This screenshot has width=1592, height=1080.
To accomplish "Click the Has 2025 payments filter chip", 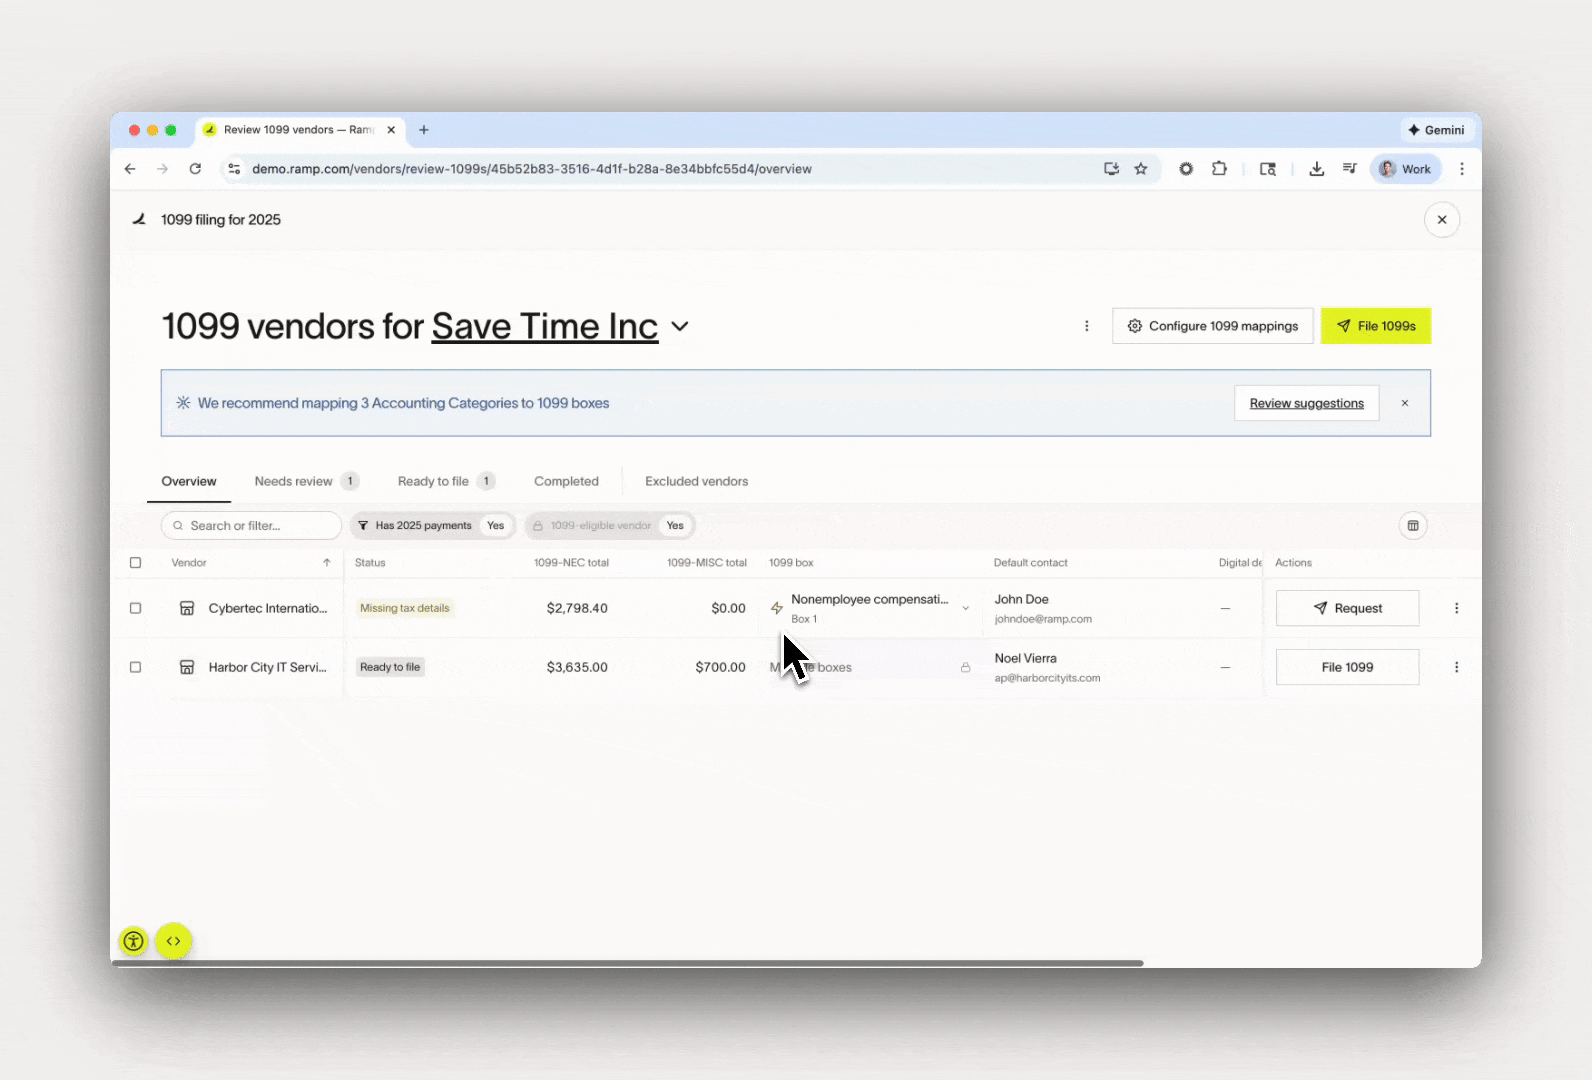I will click(x=432, y=525).
